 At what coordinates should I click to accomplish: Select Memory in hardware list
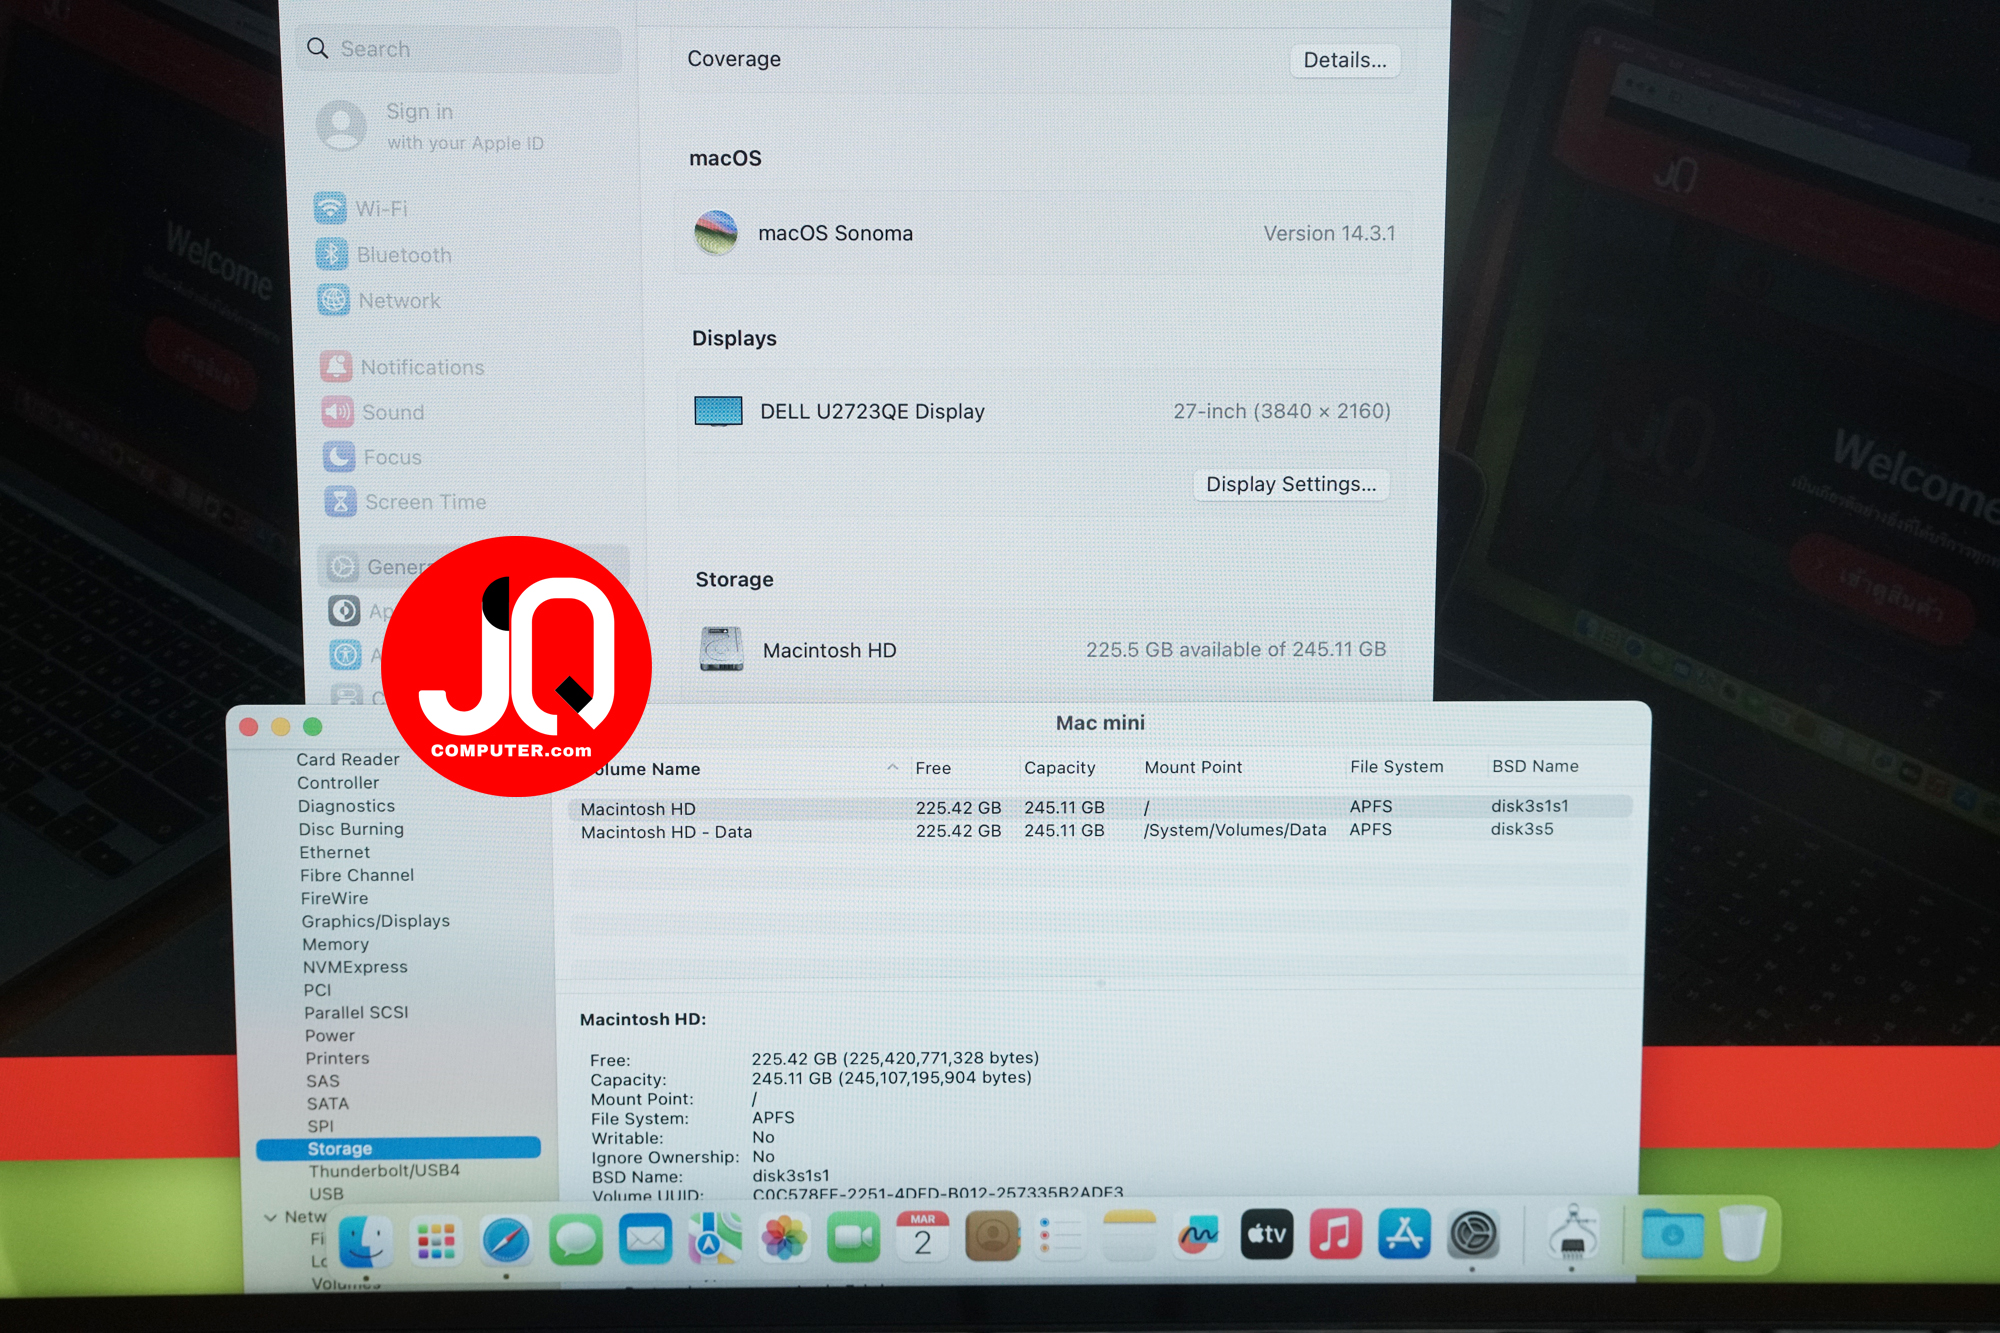335,943
